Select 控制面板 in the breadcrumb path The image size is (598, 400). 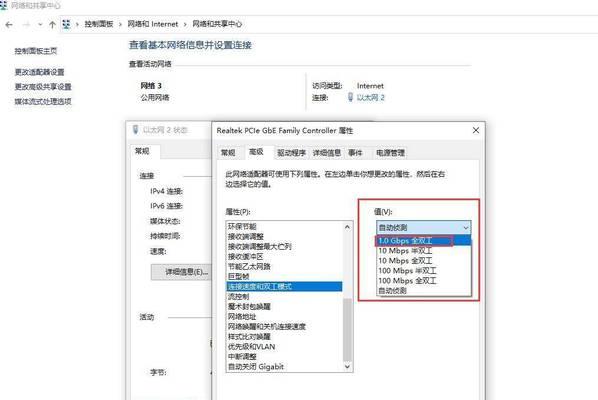pyautogui.click(x=99, y=24)
